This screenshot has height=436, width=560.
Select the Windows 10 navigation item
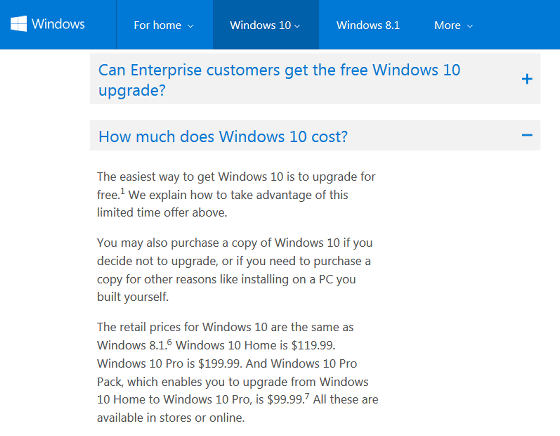click(265, 25)
